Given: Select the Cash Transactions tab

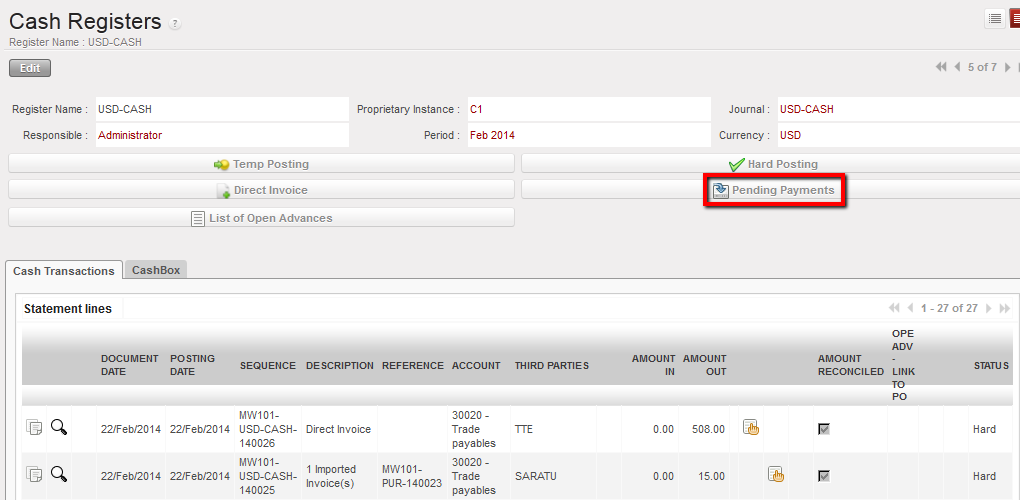Looking at the screenshot, I should click(64, 270).
